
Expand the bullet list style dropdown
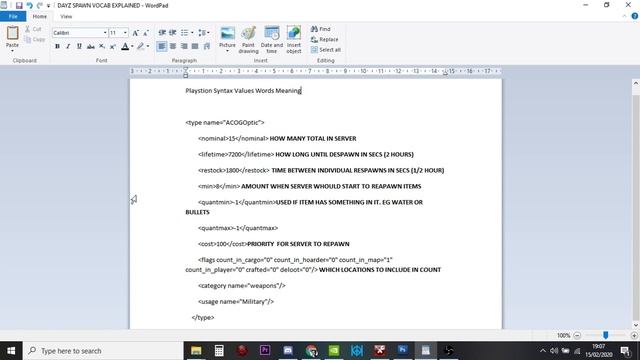(192, 33)
